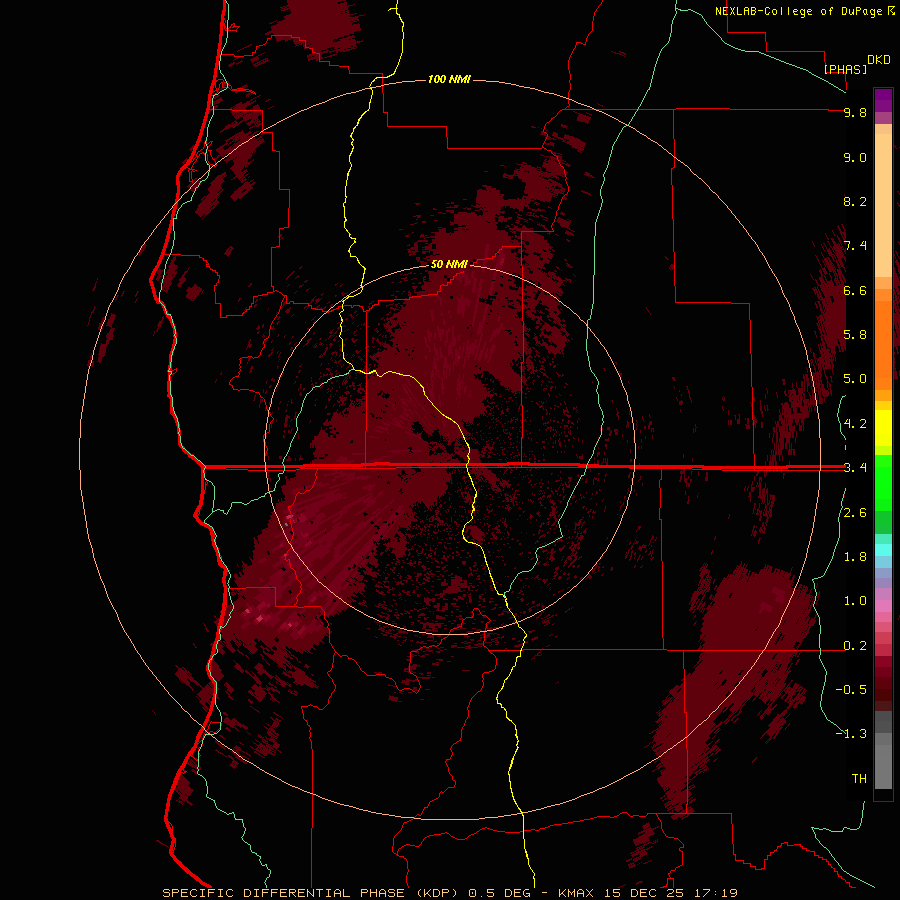Click the pink color bar segment beside 1.0
The width and height of the screenshot is (900, 900).
(x=883, y=605)
